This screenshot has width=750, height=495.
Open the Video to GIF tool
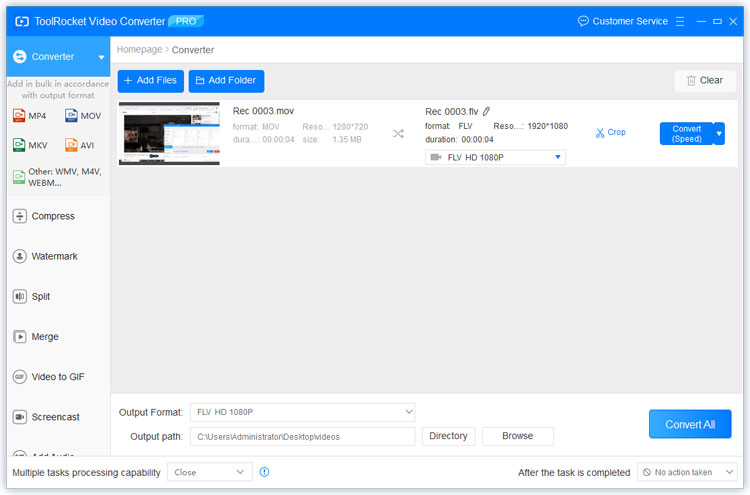(x=49, y=377)
